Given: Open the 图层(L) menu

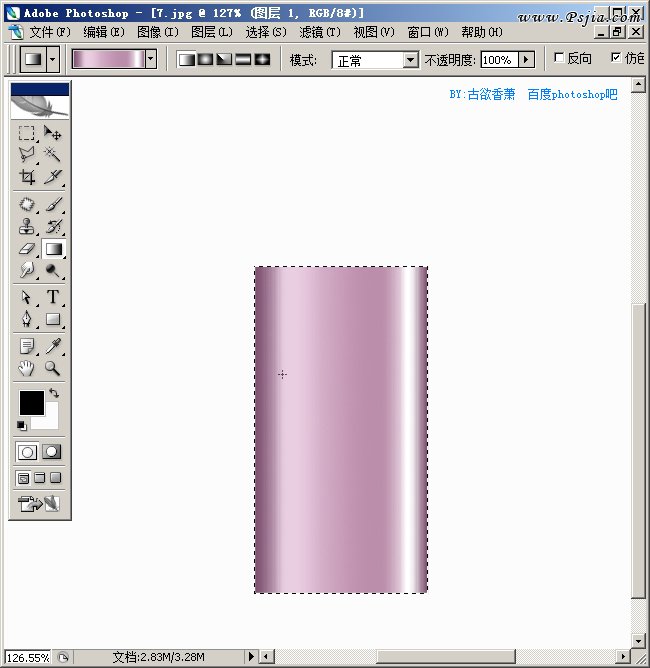Looking at the screenshot, I should click(212, 32).
